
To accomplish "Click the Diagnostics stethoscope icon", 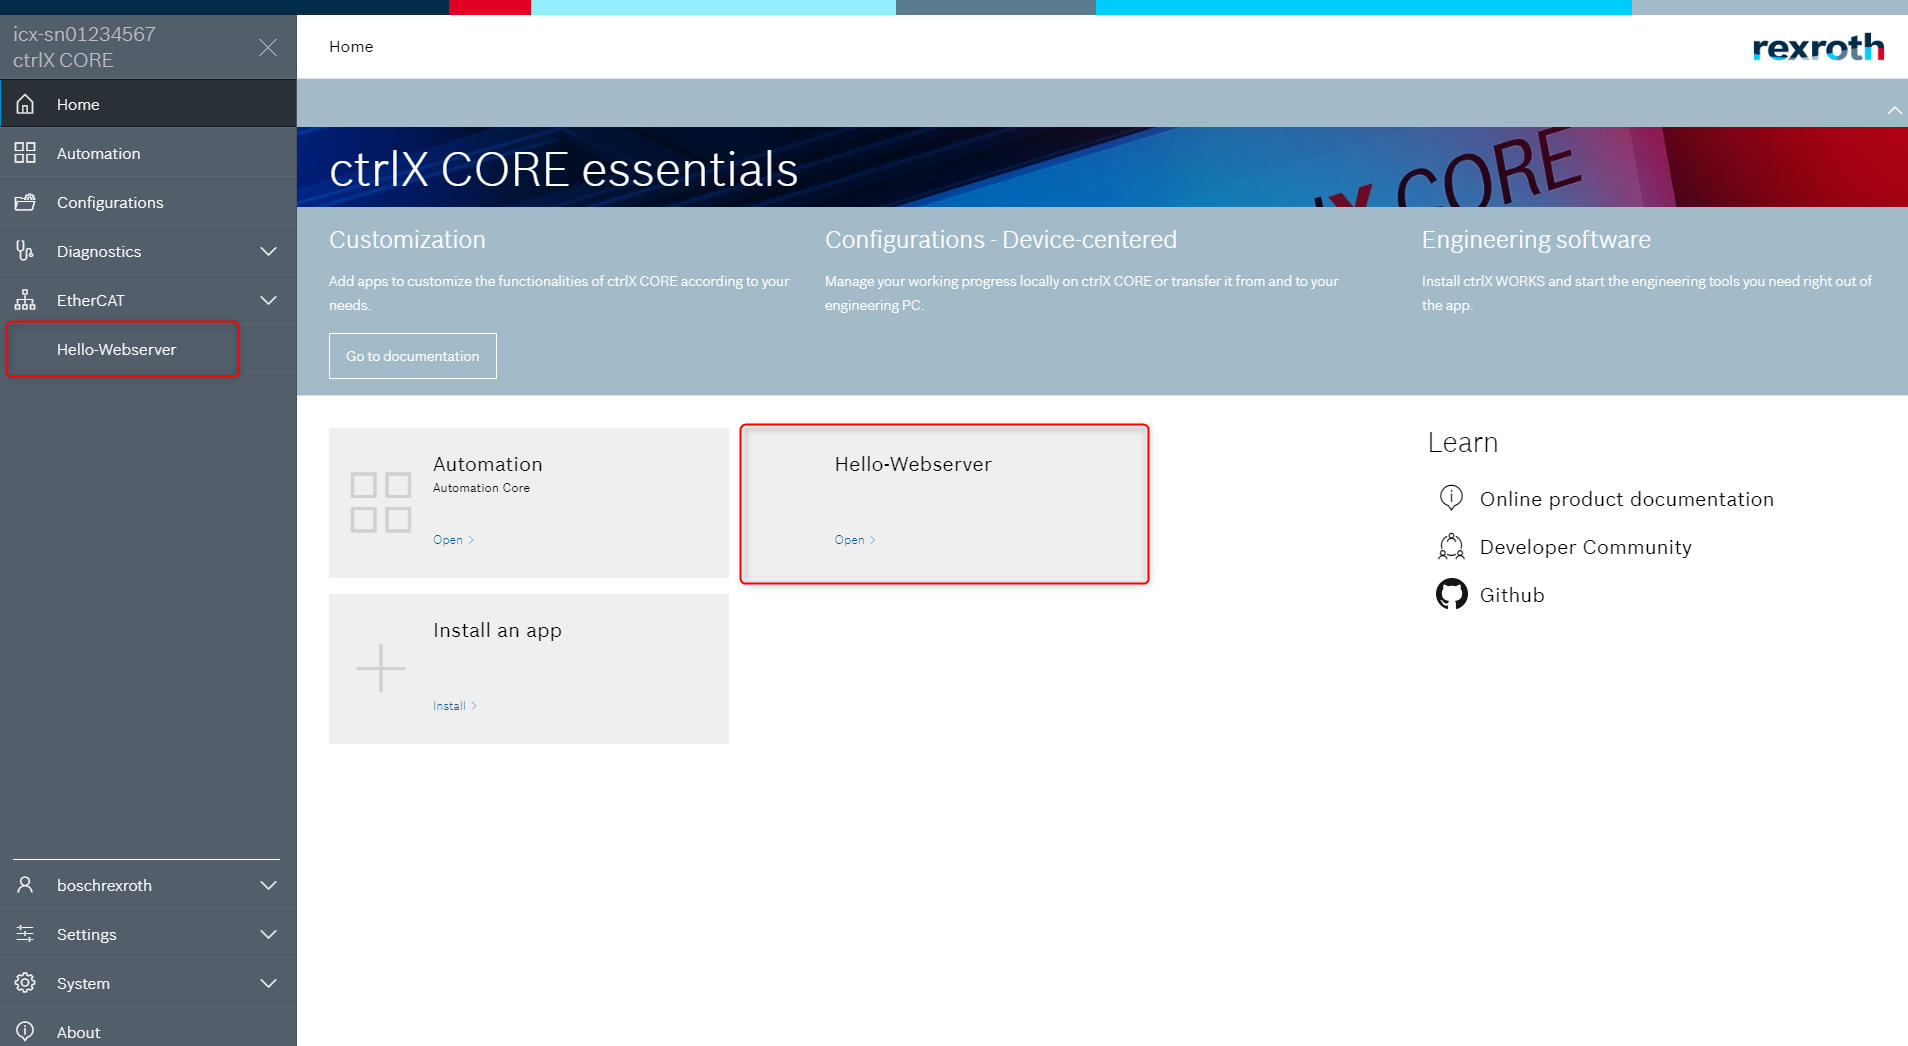I will tap(25, 251).
